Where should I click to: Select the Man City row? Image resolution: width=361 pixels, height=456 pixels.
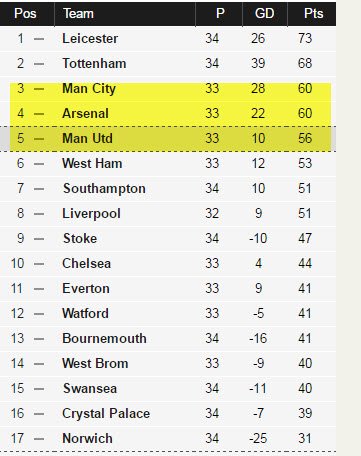(171, 89)
